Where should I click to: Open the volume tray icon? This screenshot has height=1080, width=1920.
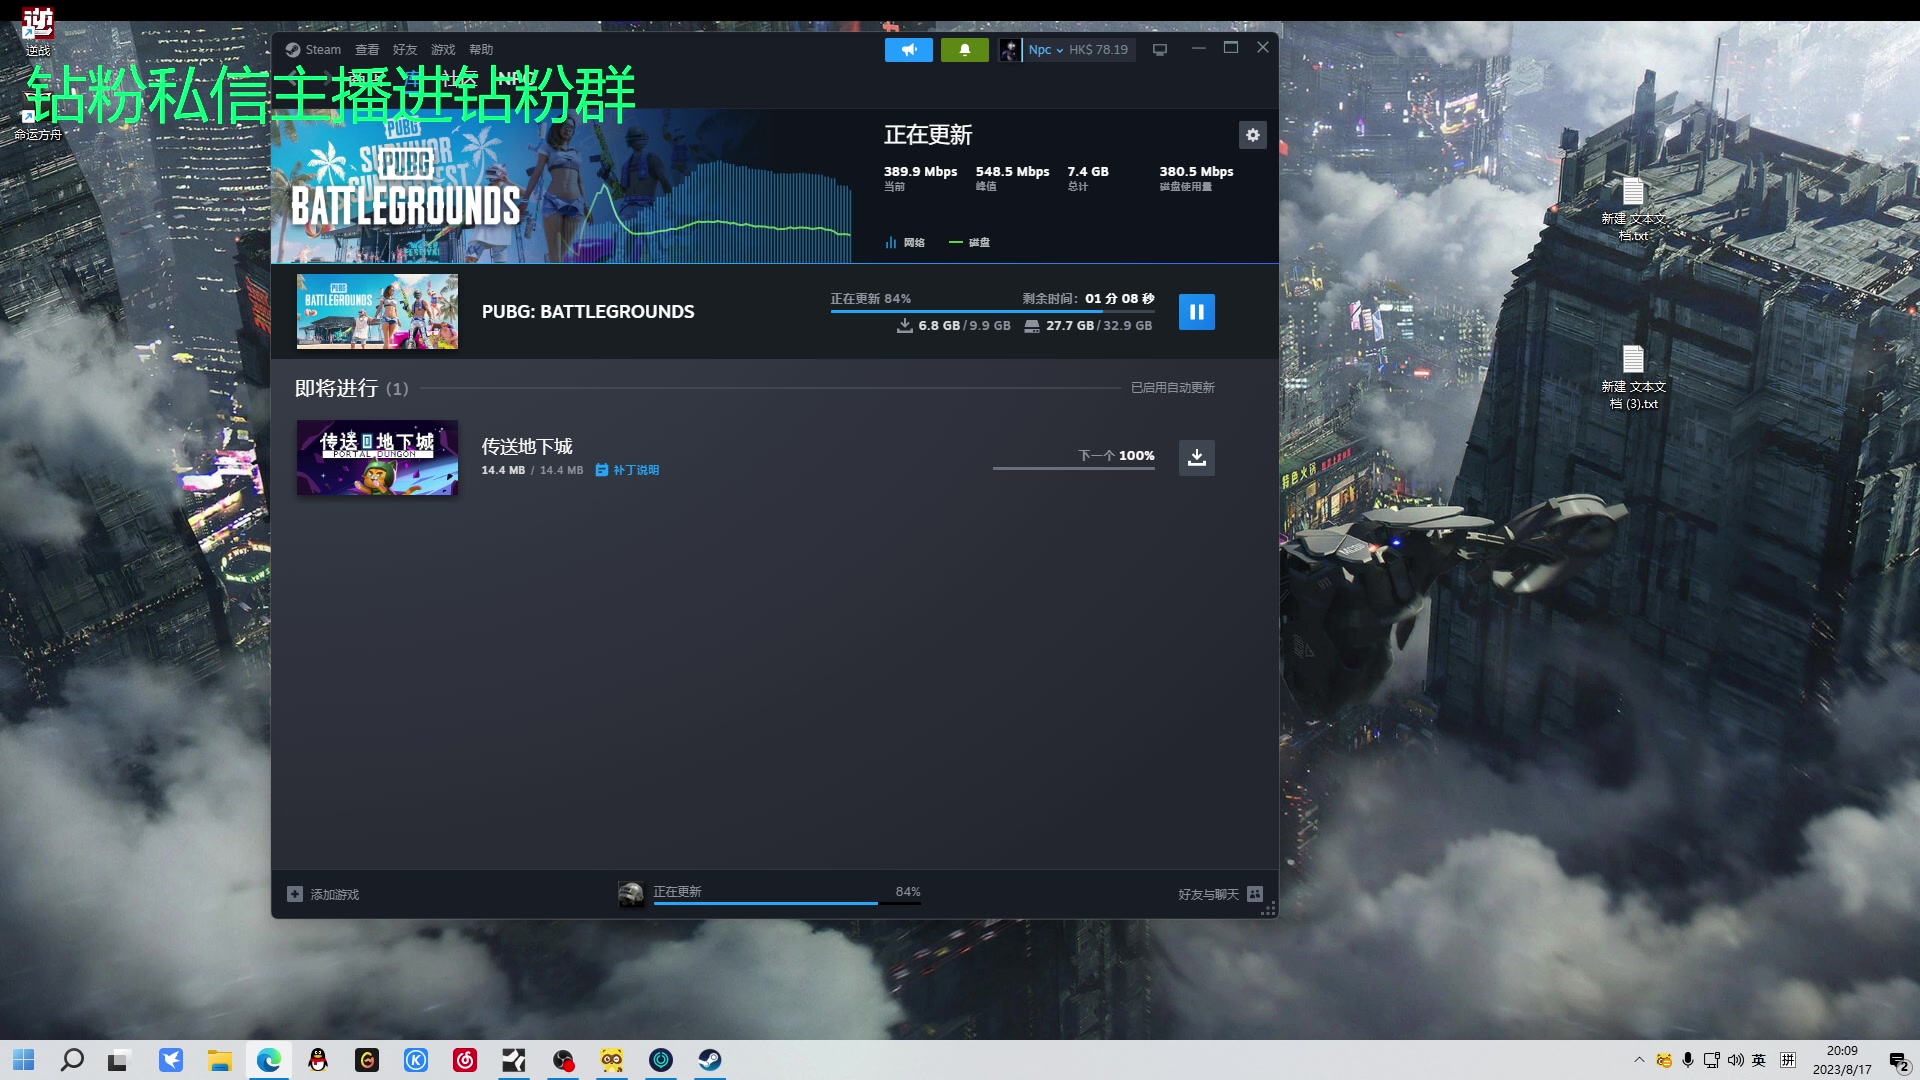pyautogui.click(x=1736, y=1060)
